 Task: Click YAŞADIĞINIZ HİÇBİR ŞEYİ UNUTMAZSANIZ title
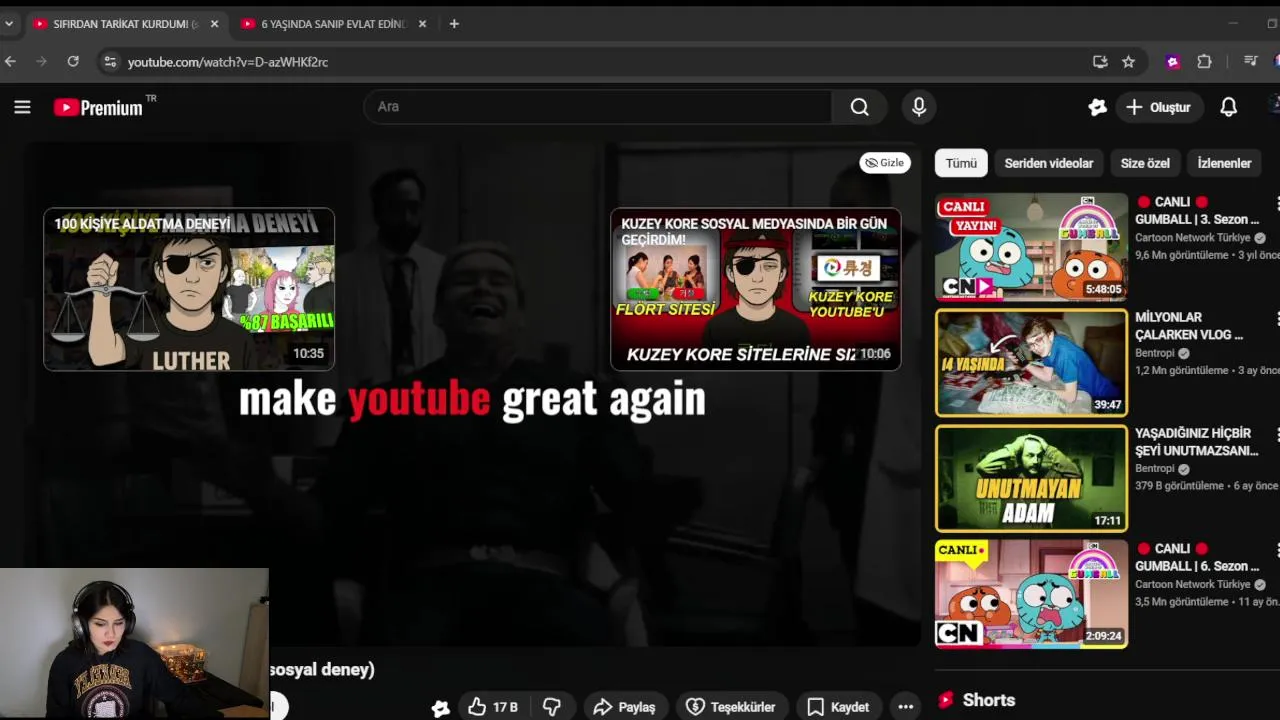point(1196,442)
